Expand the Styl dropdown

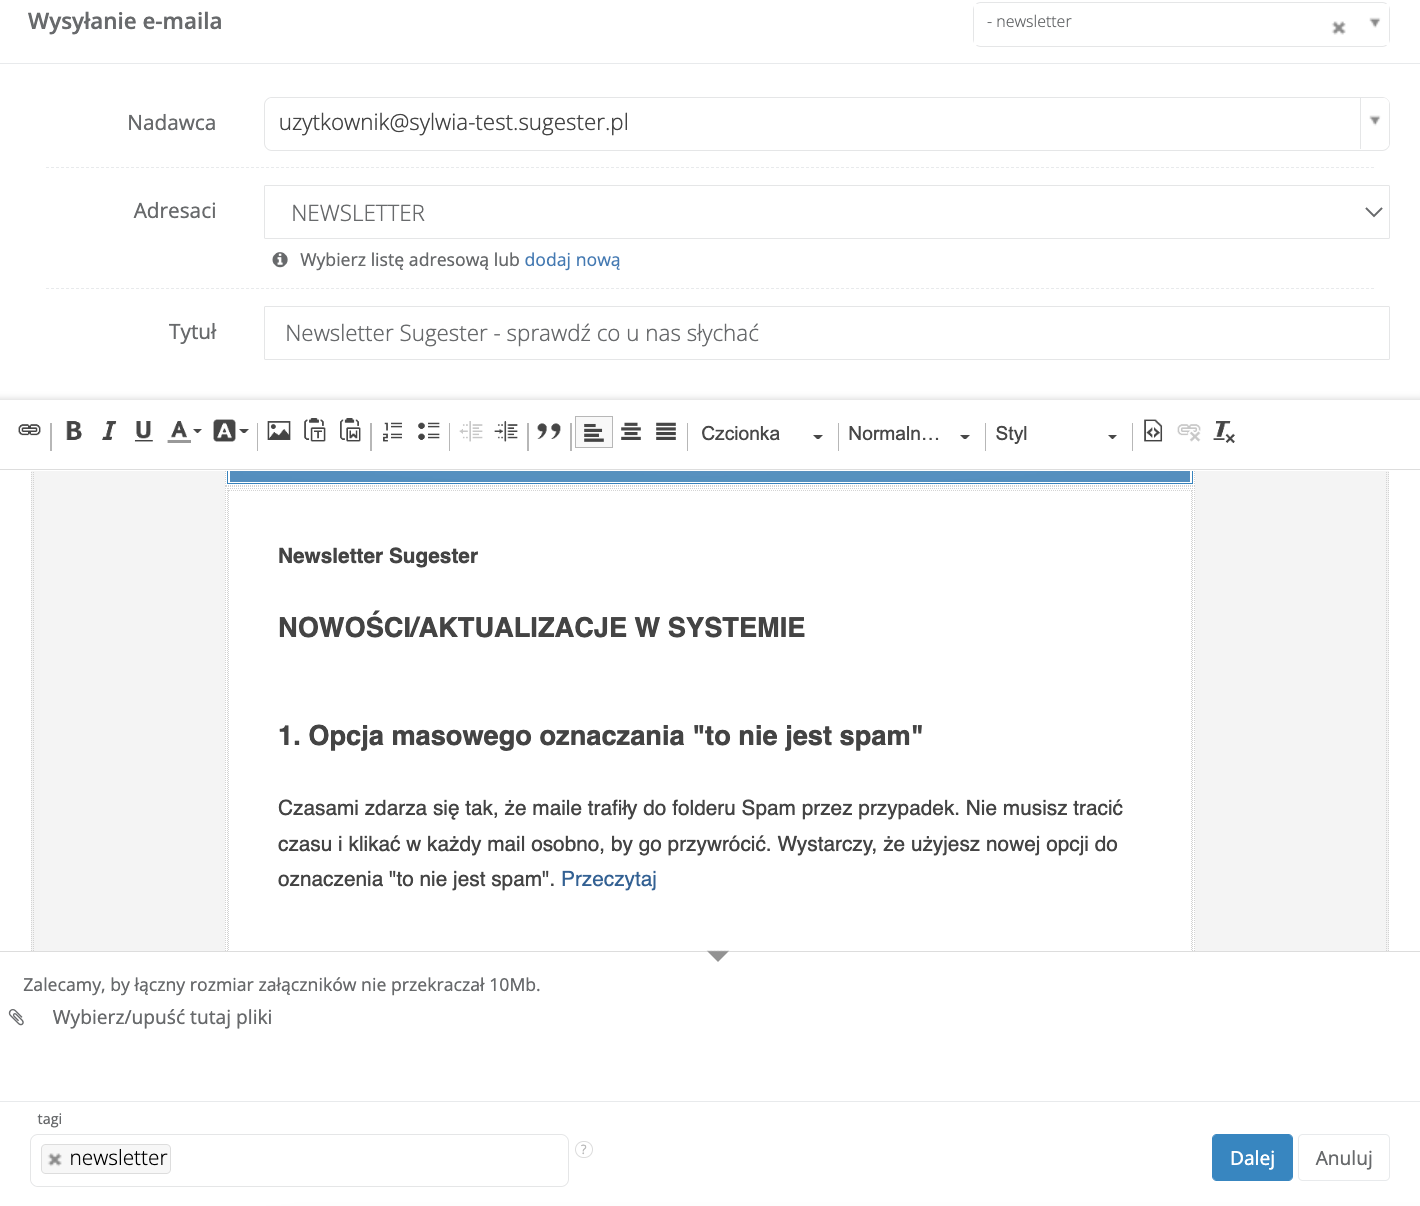pos(1055,434)
